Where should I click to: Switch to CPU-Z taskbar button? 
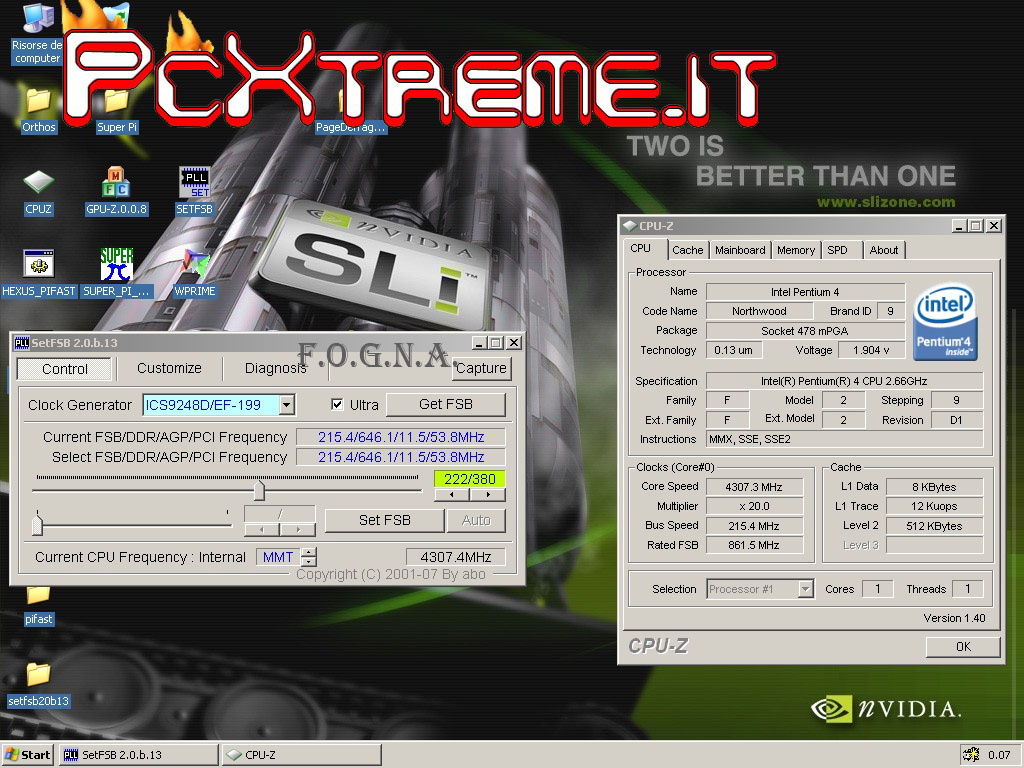[301, 755]
